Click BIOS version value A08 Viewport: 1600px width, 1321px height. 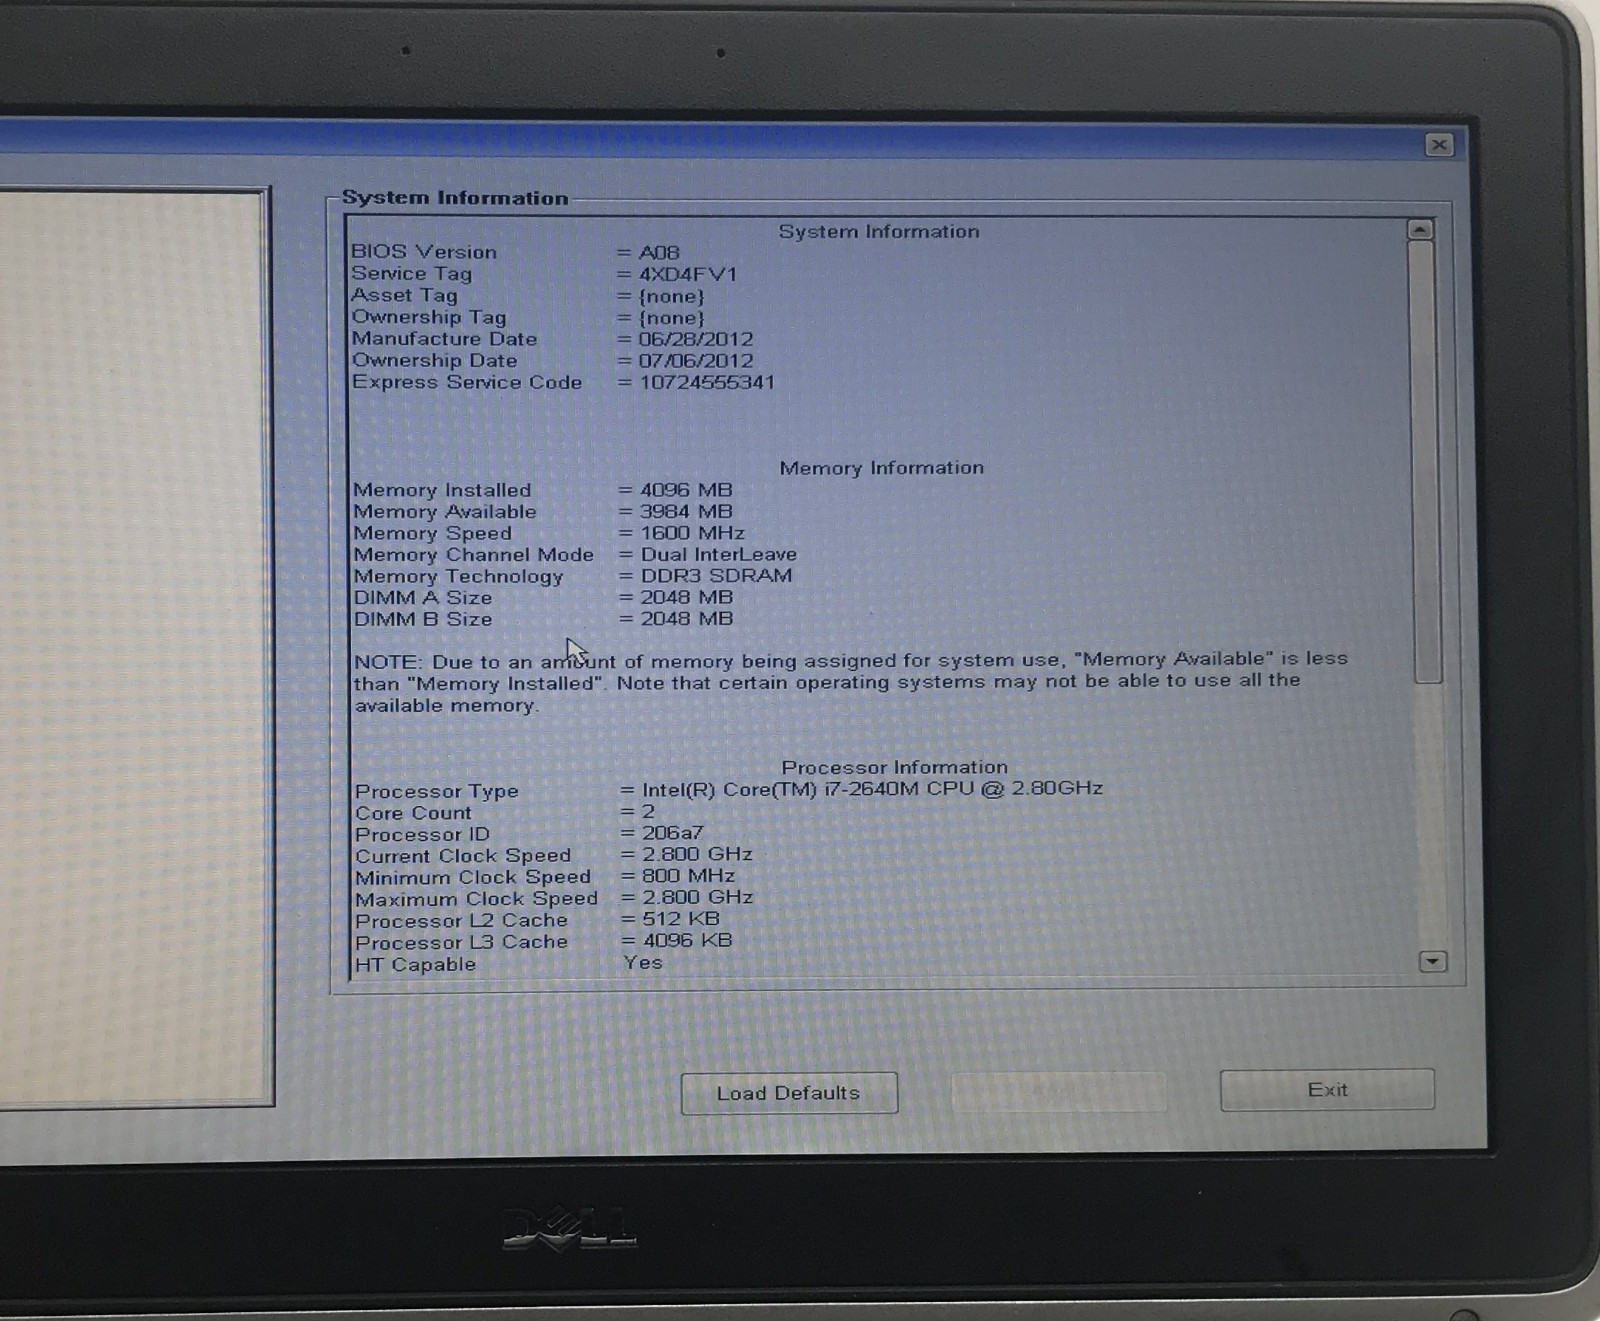click(659, 253)
